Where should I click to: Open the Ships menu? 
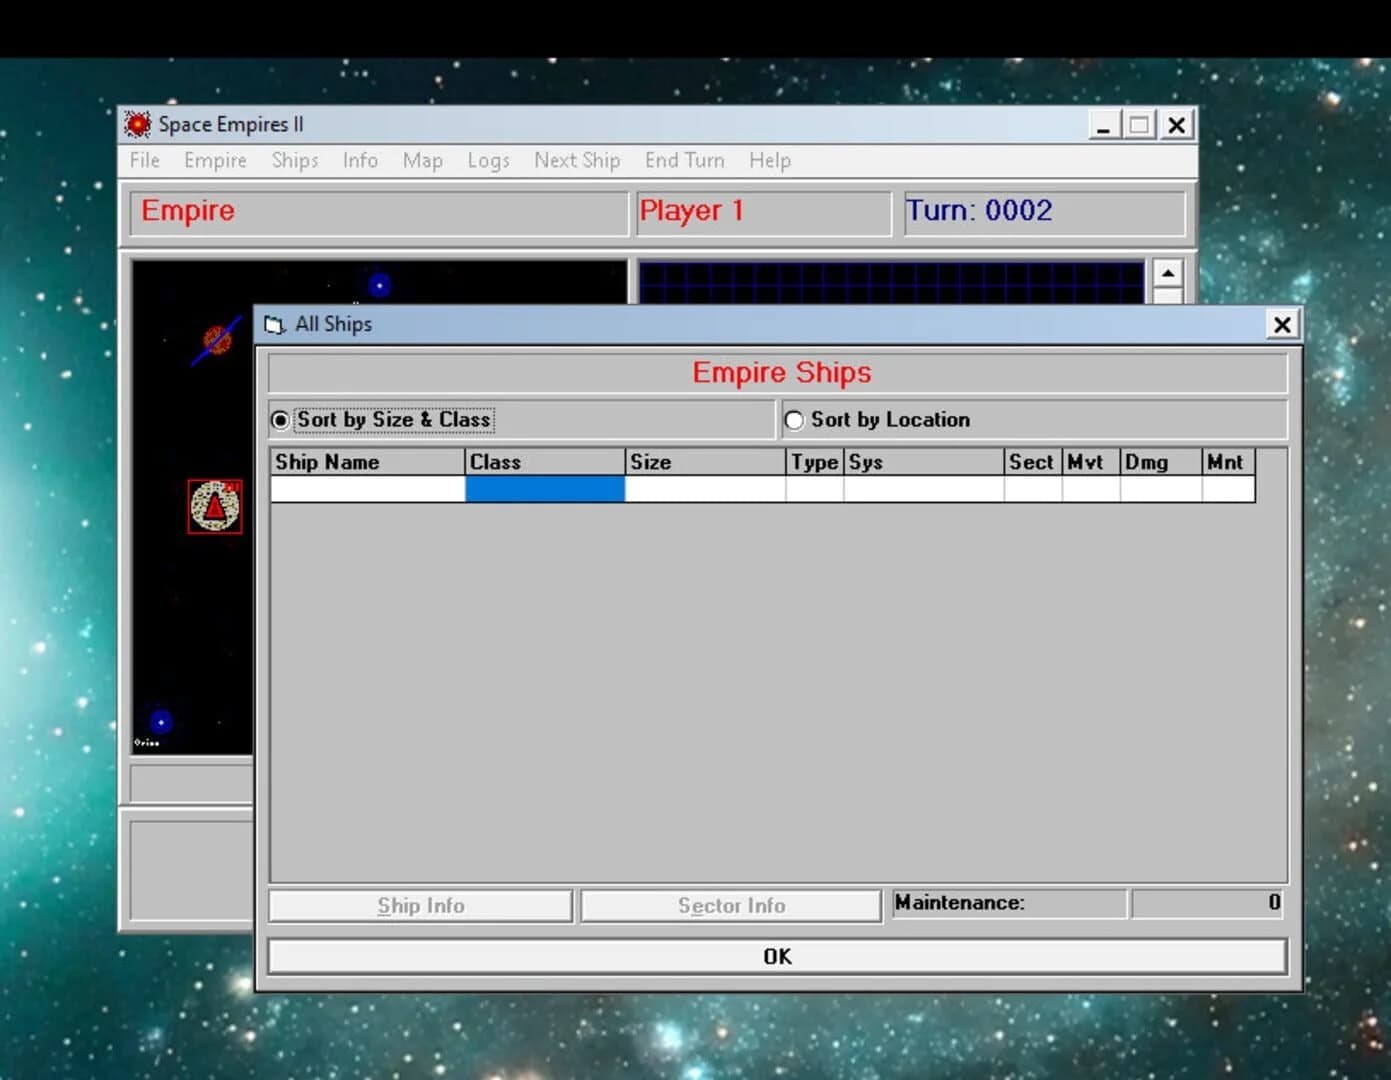294,160
